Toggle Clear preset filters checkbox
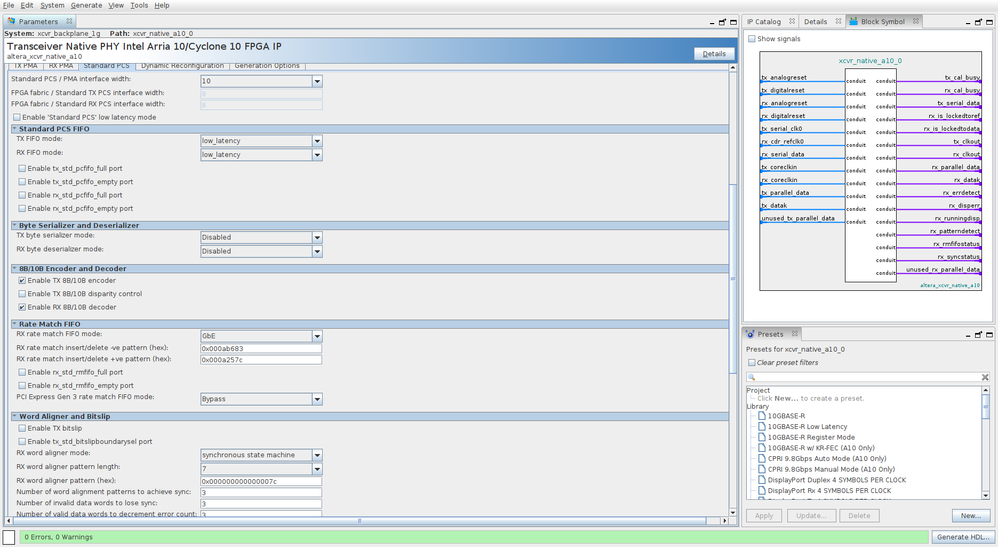 752,363
